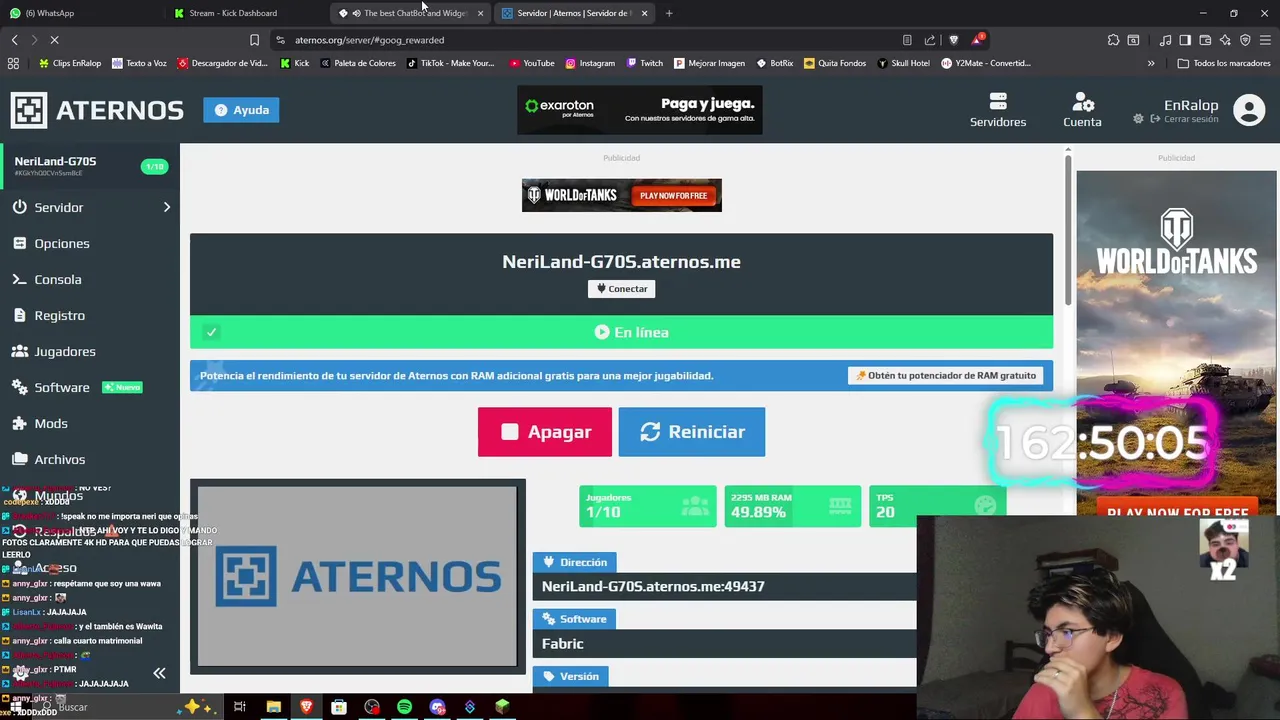Open a new browser tab
Screen dimensions: 1280x720
point(669,13)
